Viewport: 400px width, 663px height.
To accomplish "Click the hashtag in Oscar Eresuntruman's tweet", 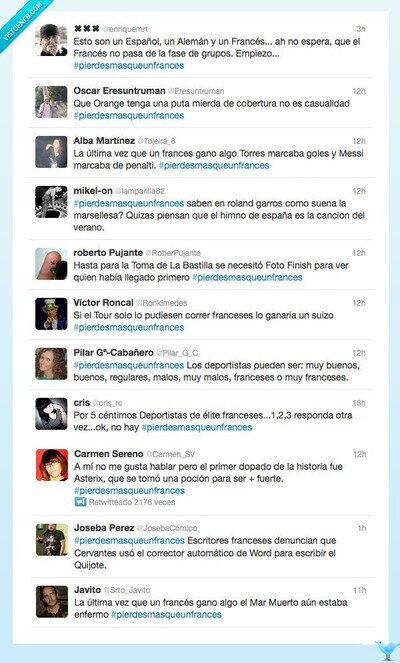I will [129, 115].
